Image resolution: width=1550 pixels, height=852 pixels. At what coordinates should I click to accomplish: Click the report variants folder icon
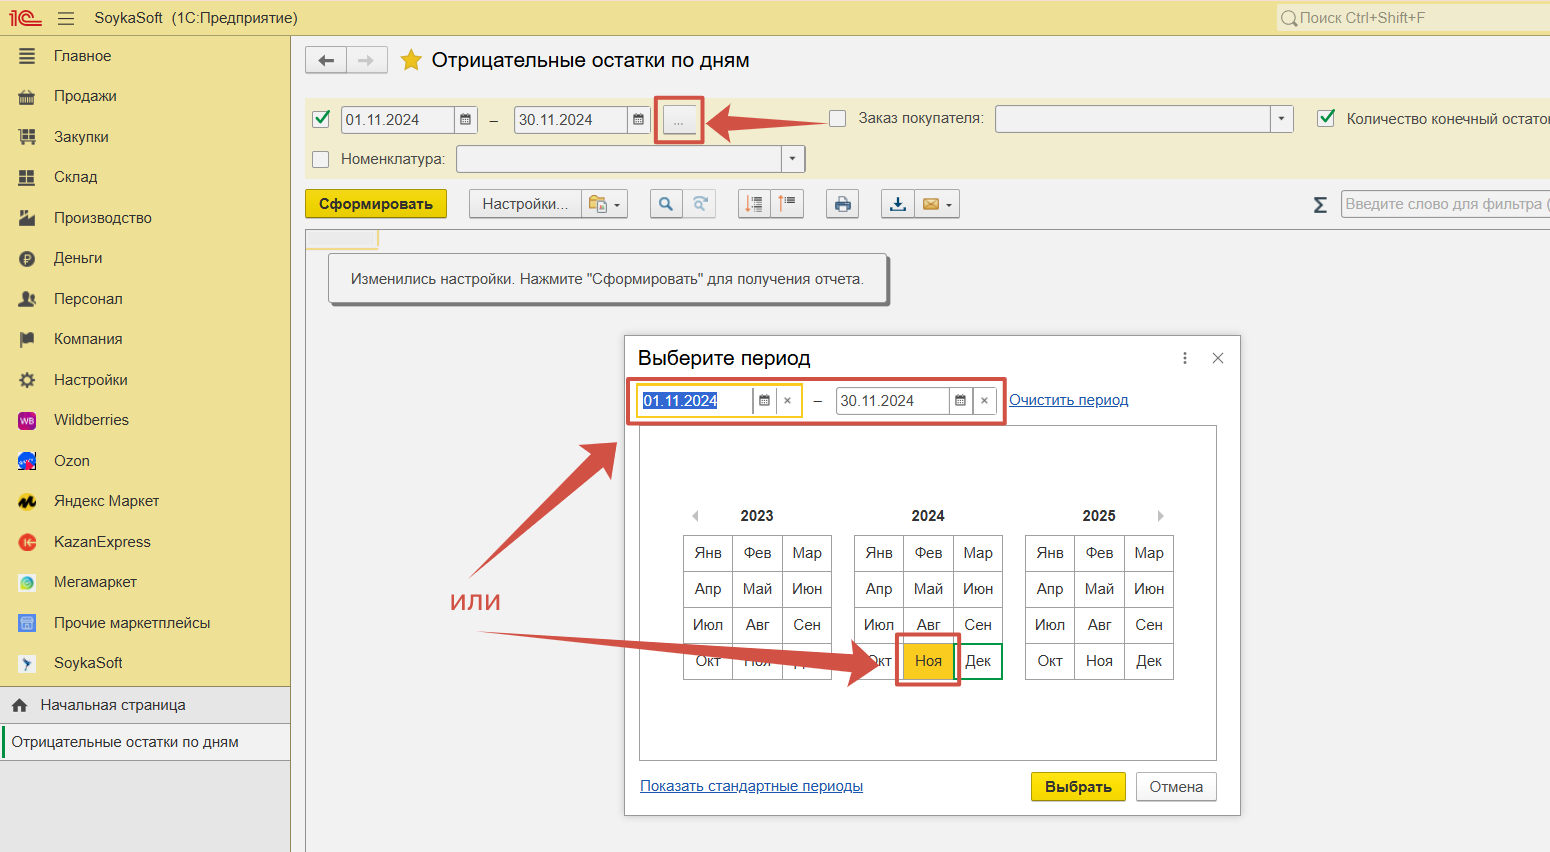598,204
